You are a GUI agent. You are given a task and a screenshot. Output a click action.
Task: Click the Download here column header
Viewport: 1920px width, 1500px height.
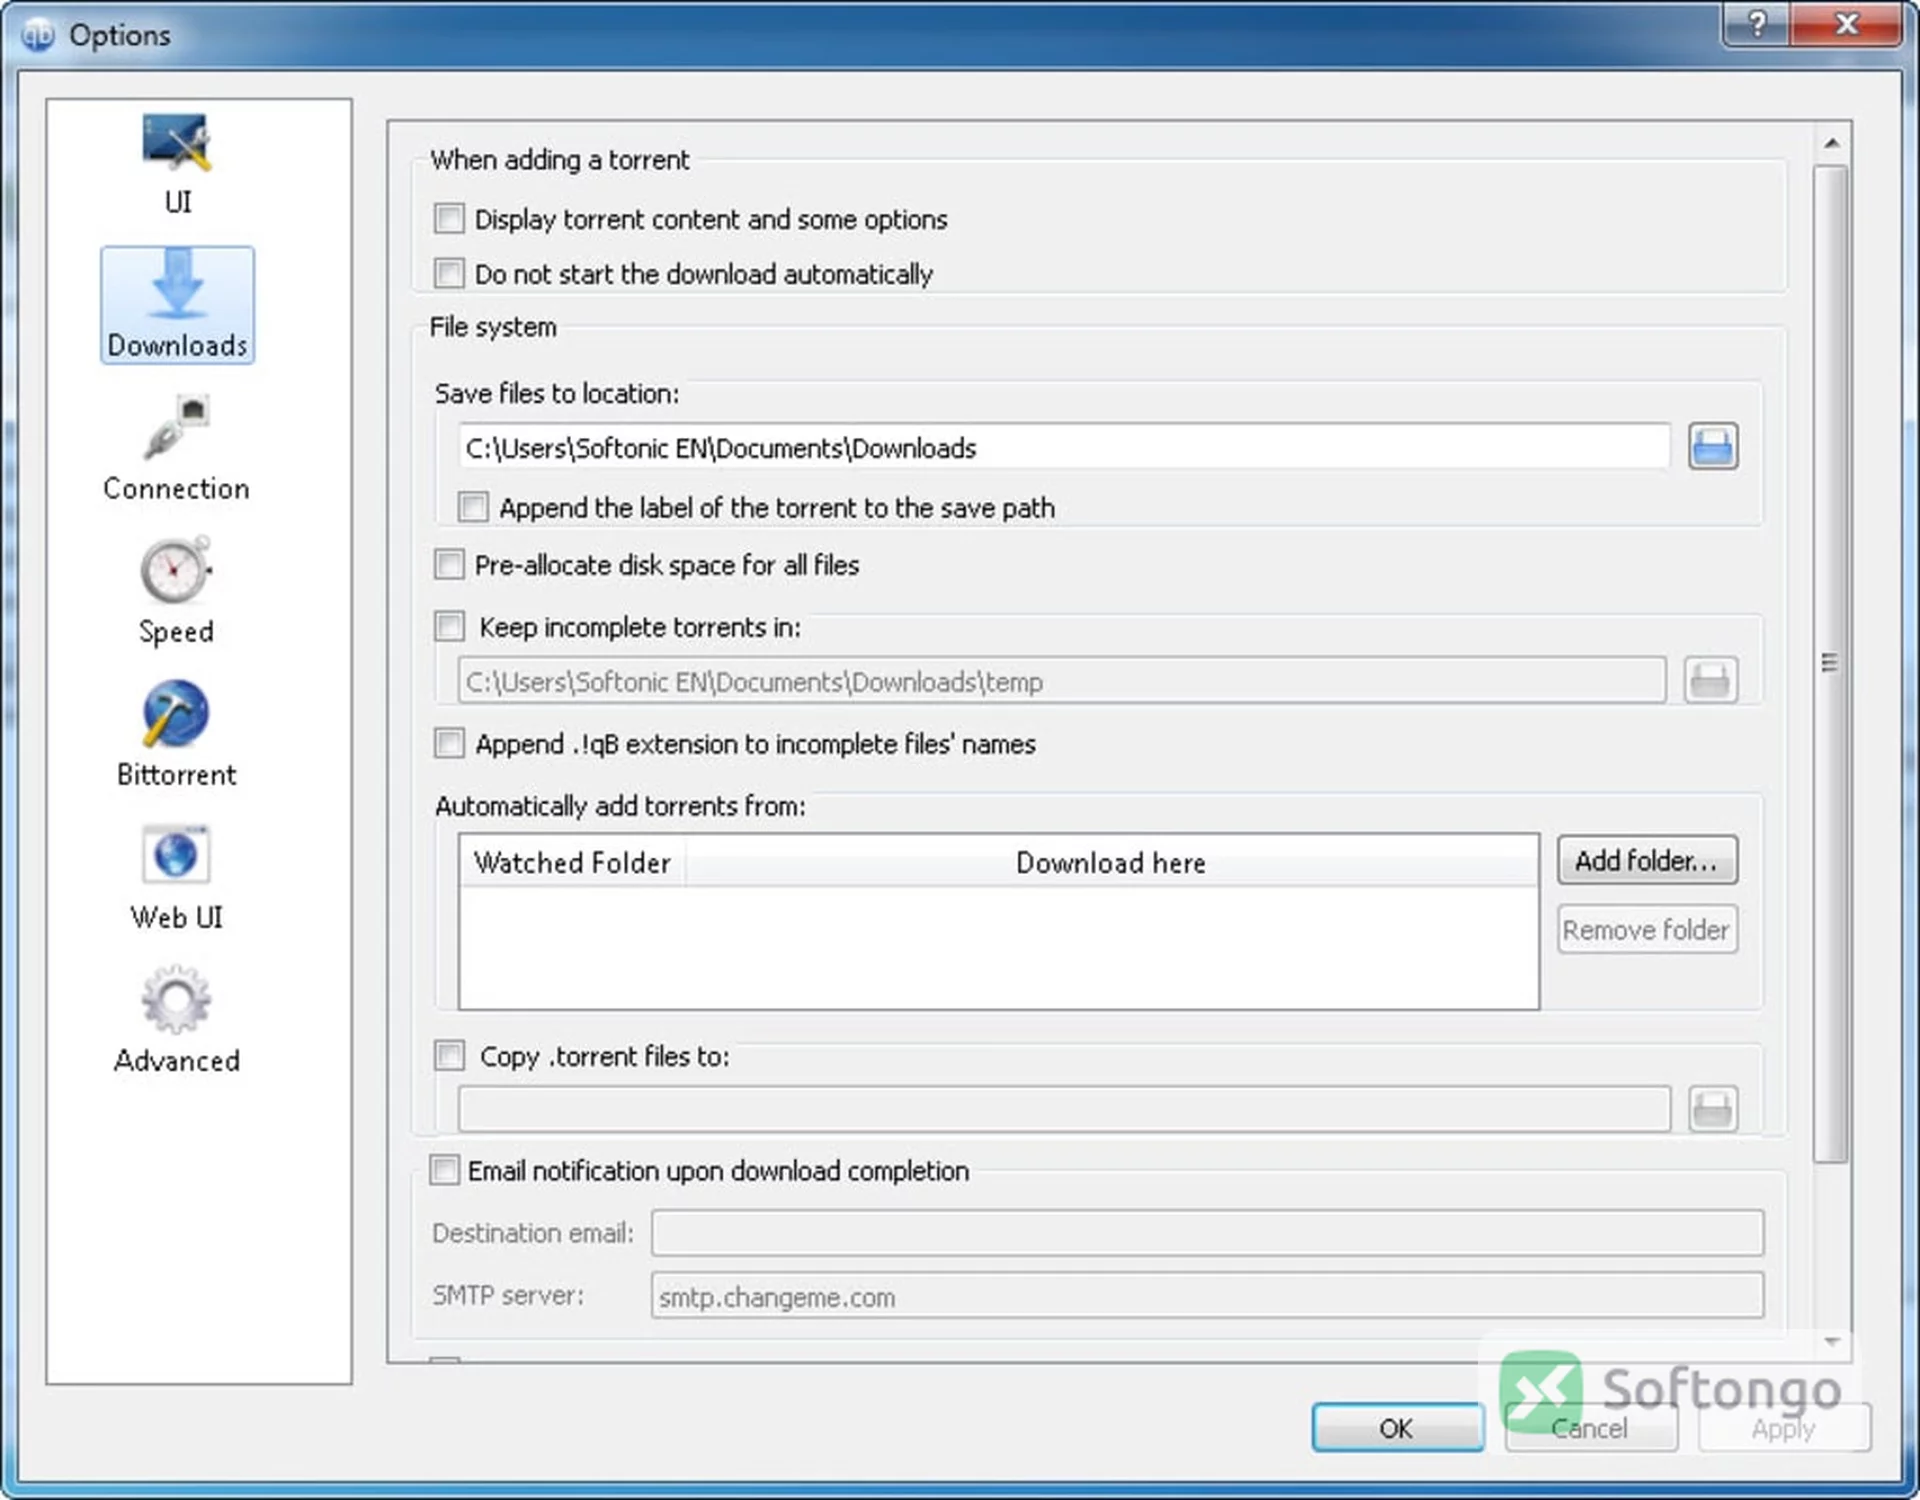coord(1111,862)
